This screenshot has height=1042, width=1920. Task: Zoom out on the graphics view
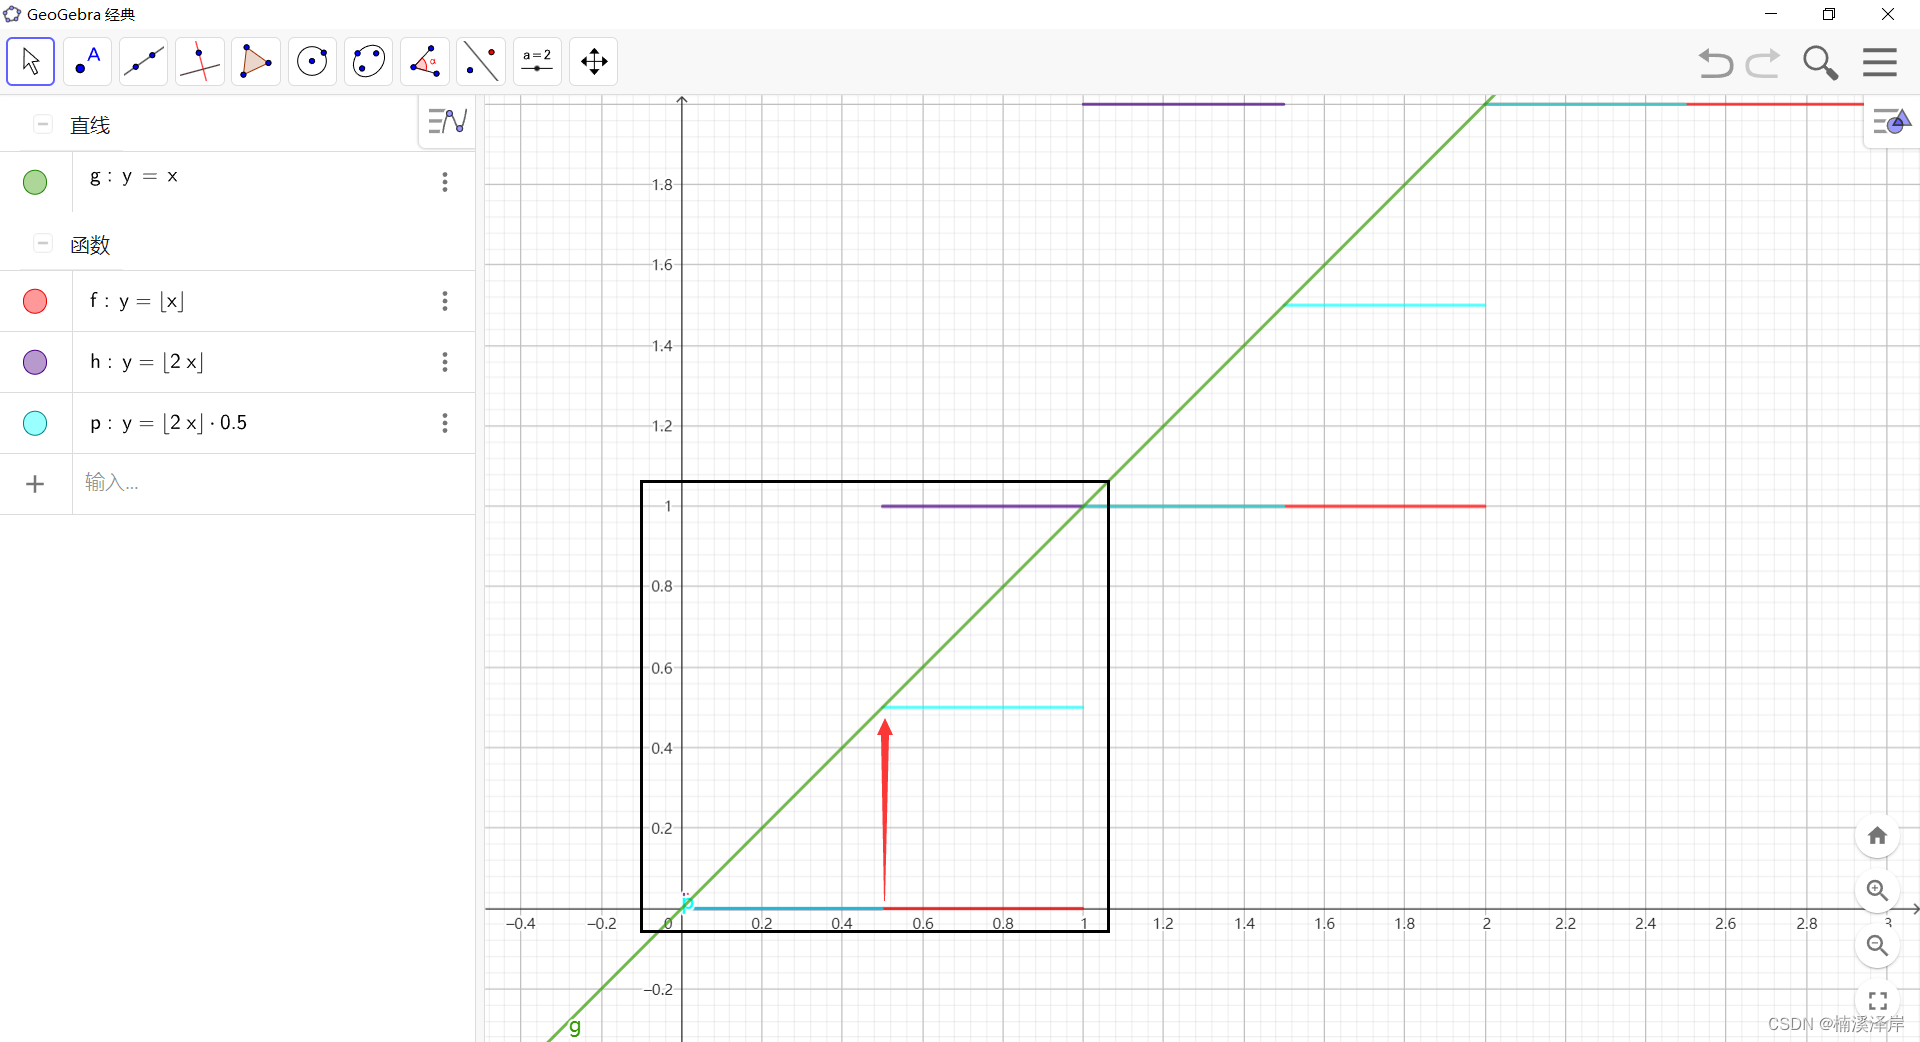click(1877, 945)
